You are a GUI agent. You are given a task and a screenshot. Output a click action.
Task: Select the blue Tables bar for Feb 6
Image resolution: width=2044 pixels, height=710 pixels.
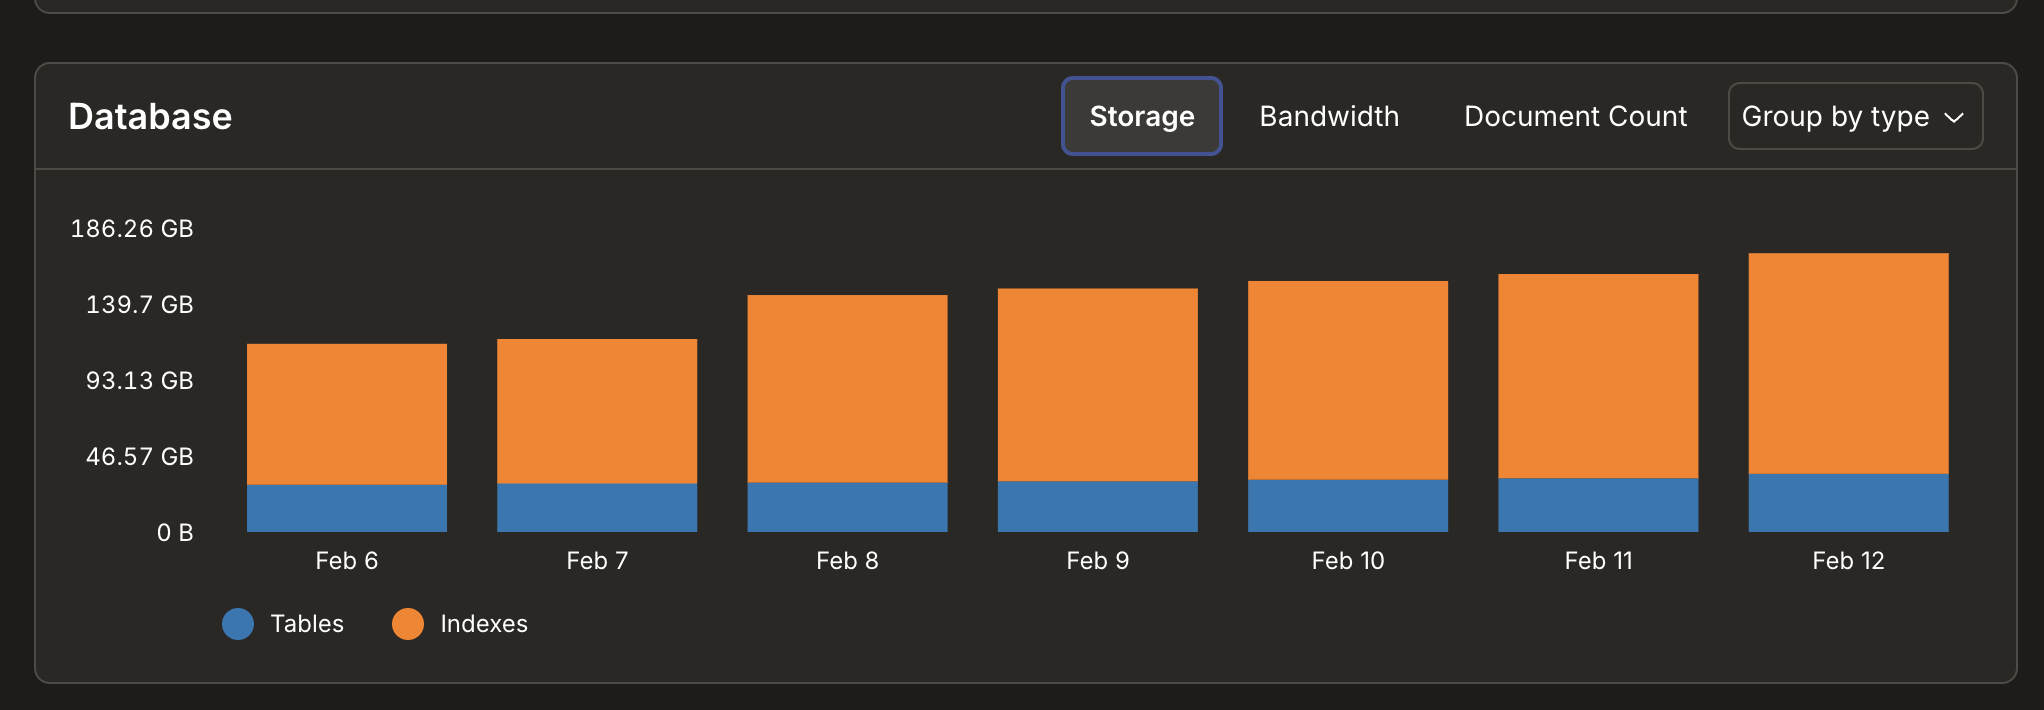tap(347, 508)
